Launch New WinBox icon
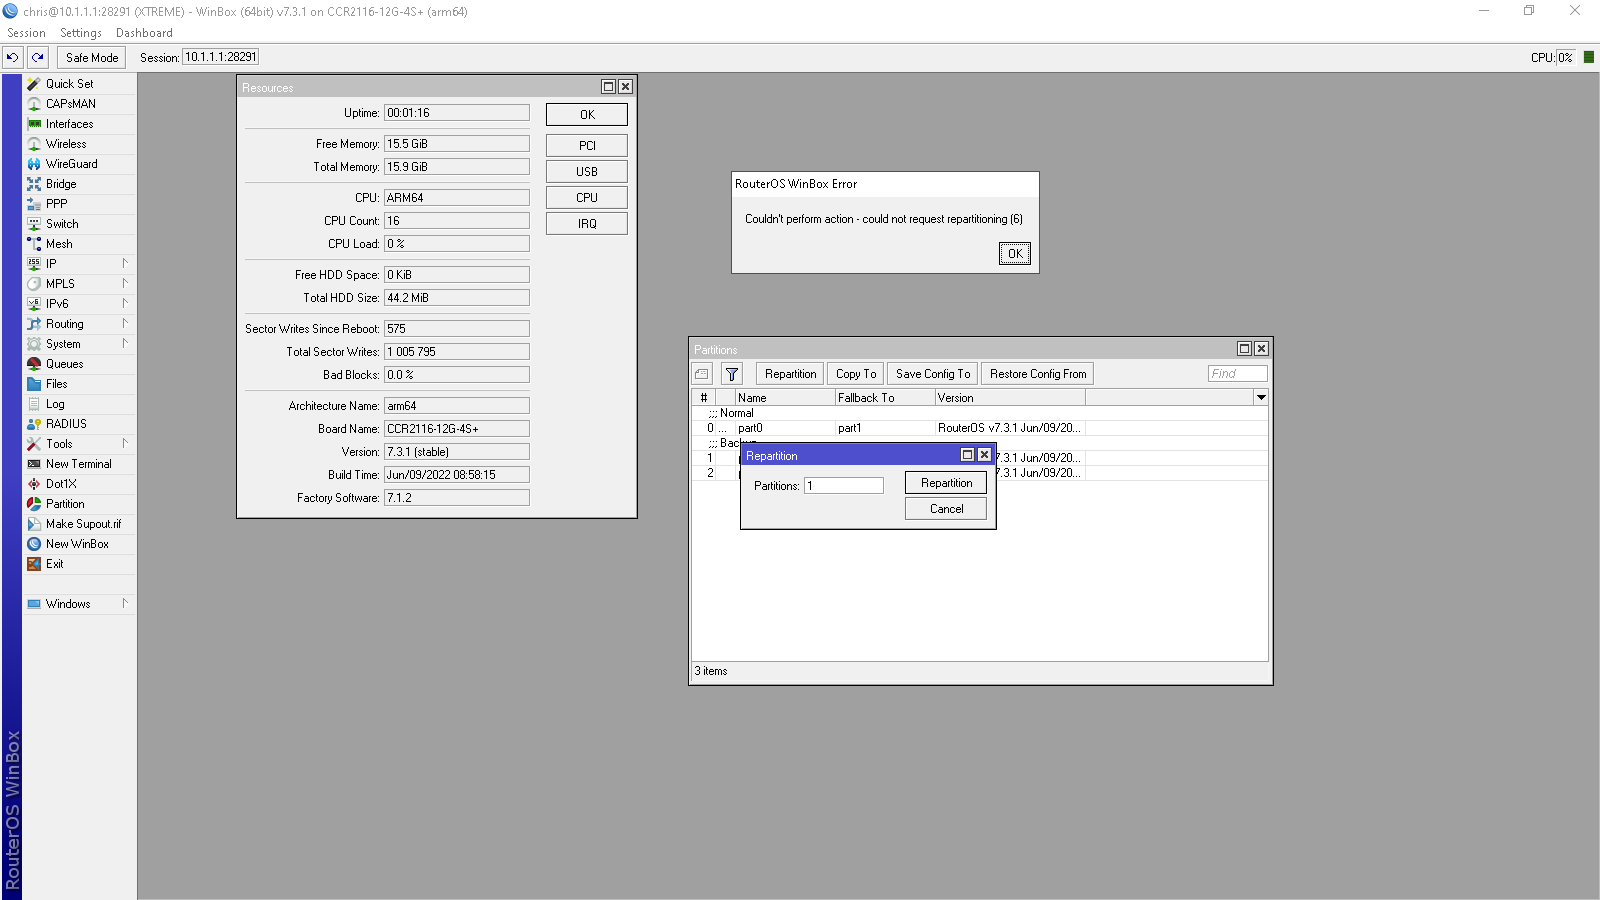The image size is (1600, 900). click(x=34, y=544)
